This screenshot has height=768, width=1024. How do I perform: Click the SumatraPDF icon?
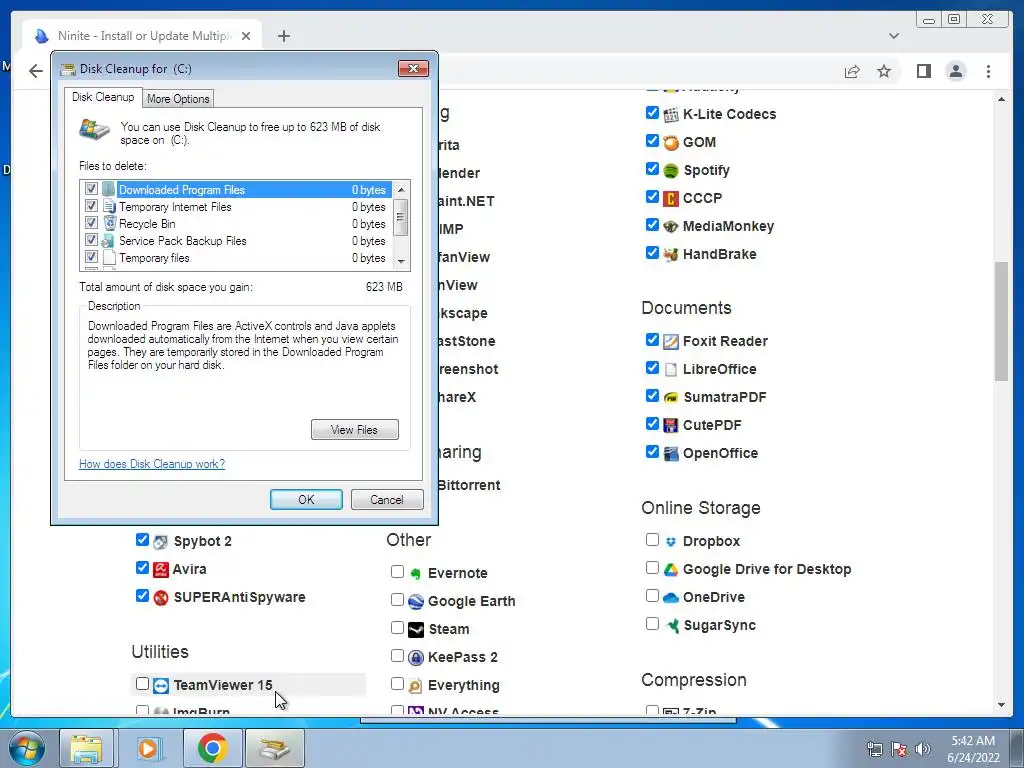(671, 398)
